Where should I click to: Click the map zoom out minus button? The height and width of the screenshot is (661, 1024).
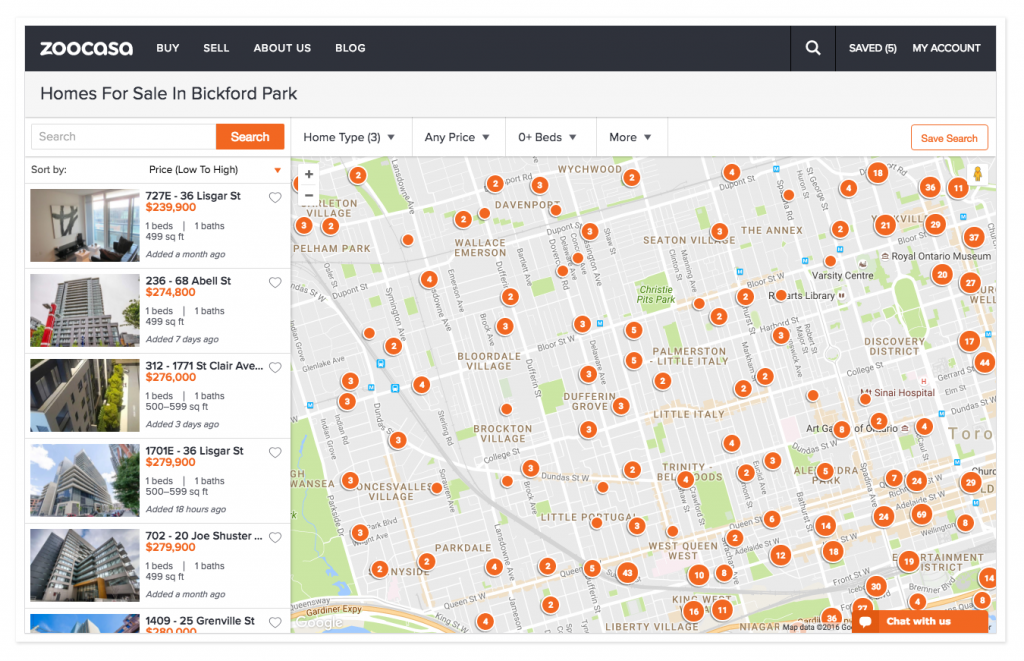pos(309,196)
